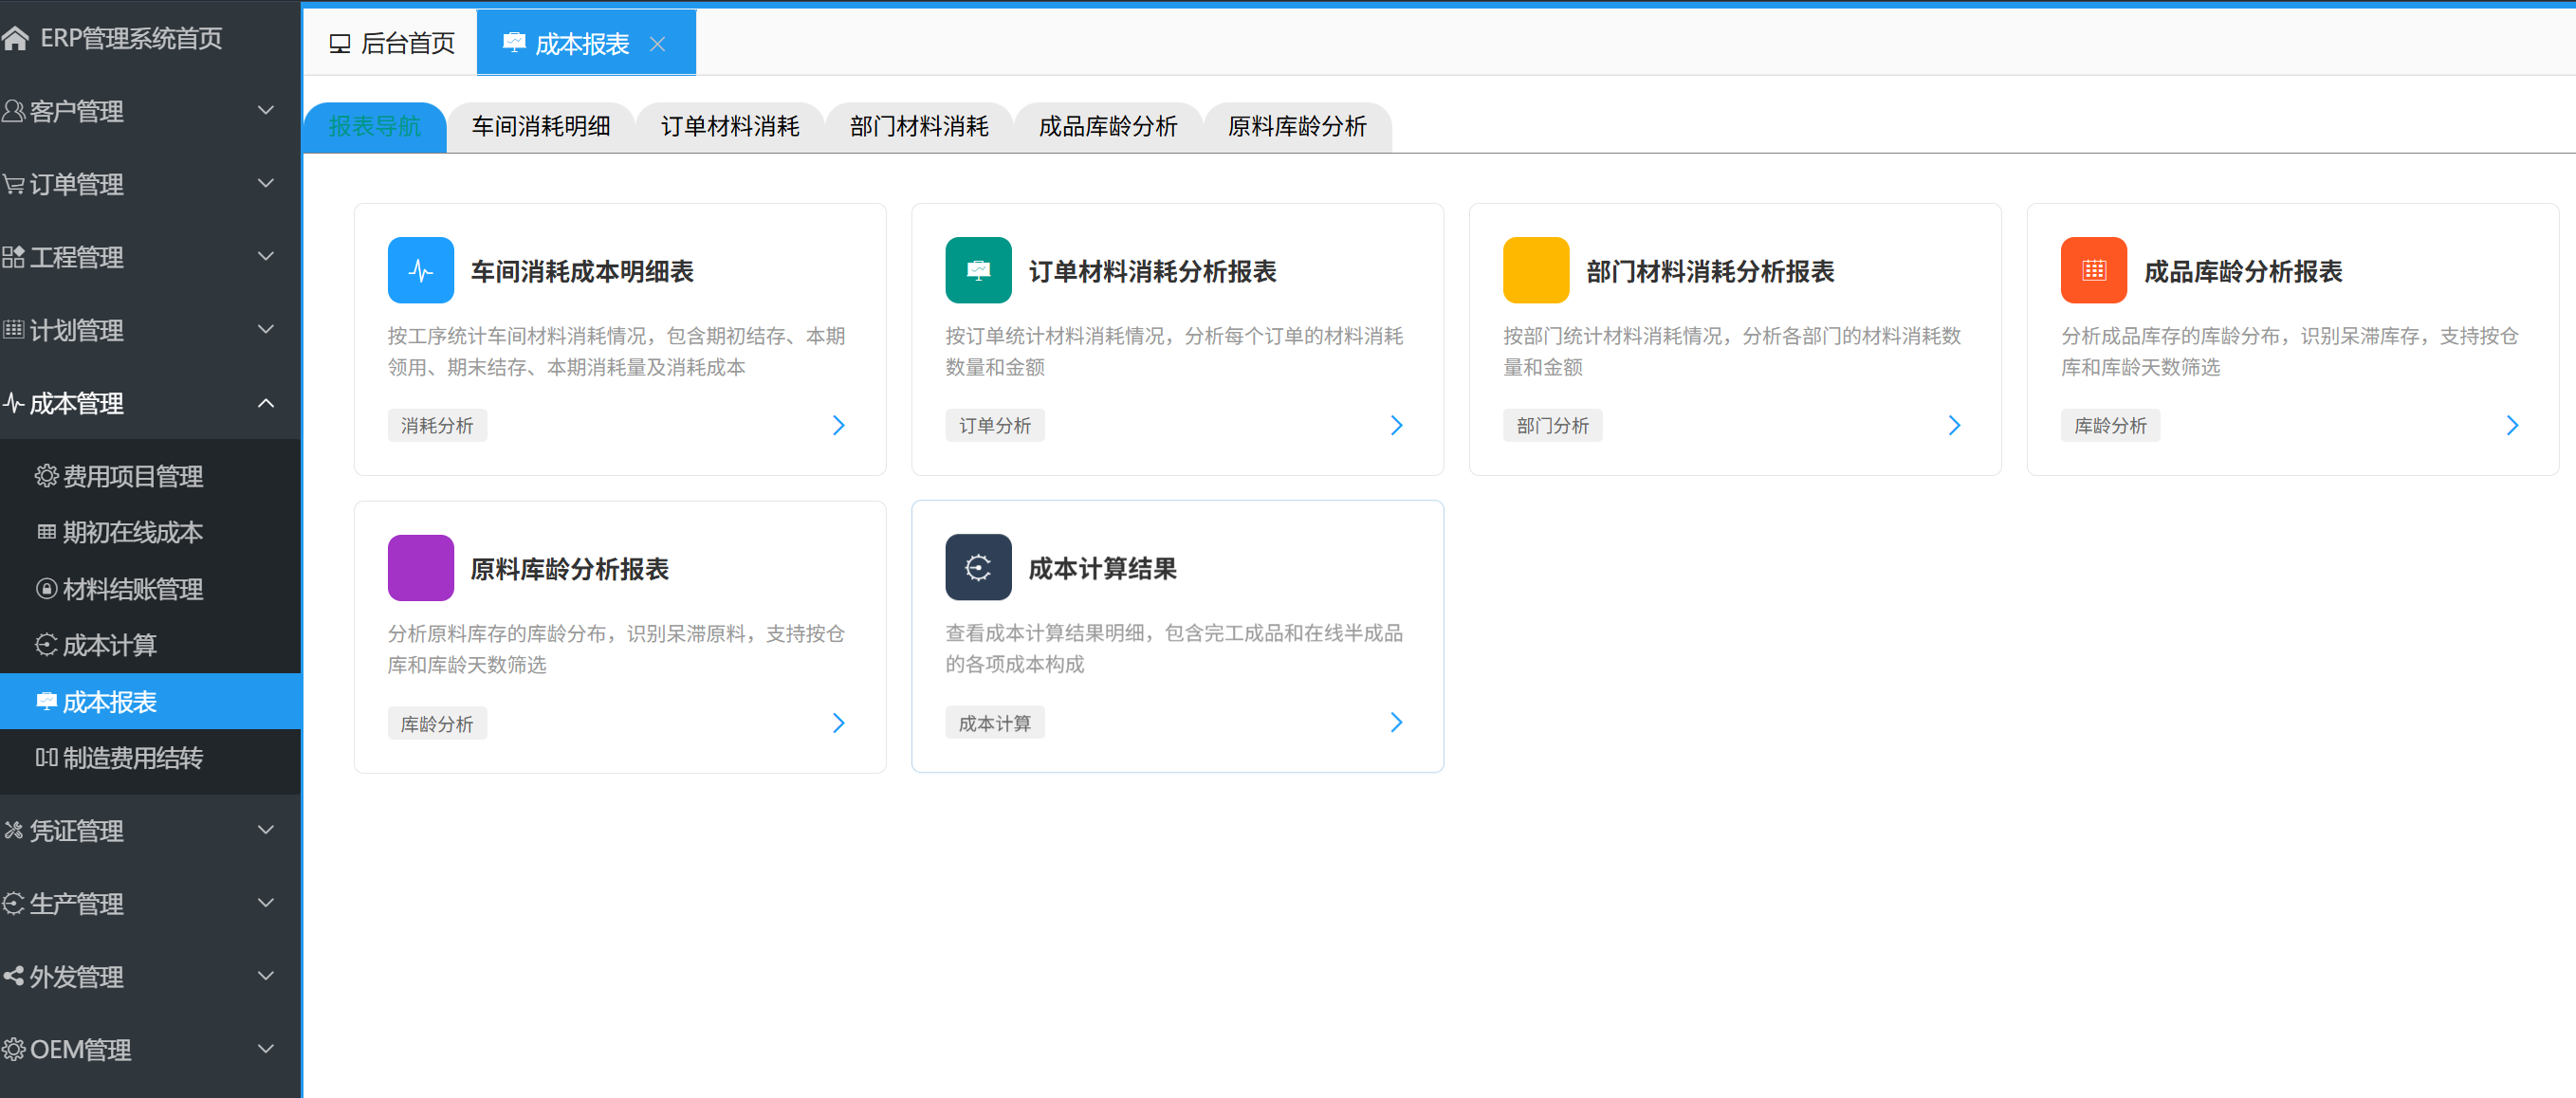Click the dark icon on 成本计算结果 card

[x=978, y=568]
